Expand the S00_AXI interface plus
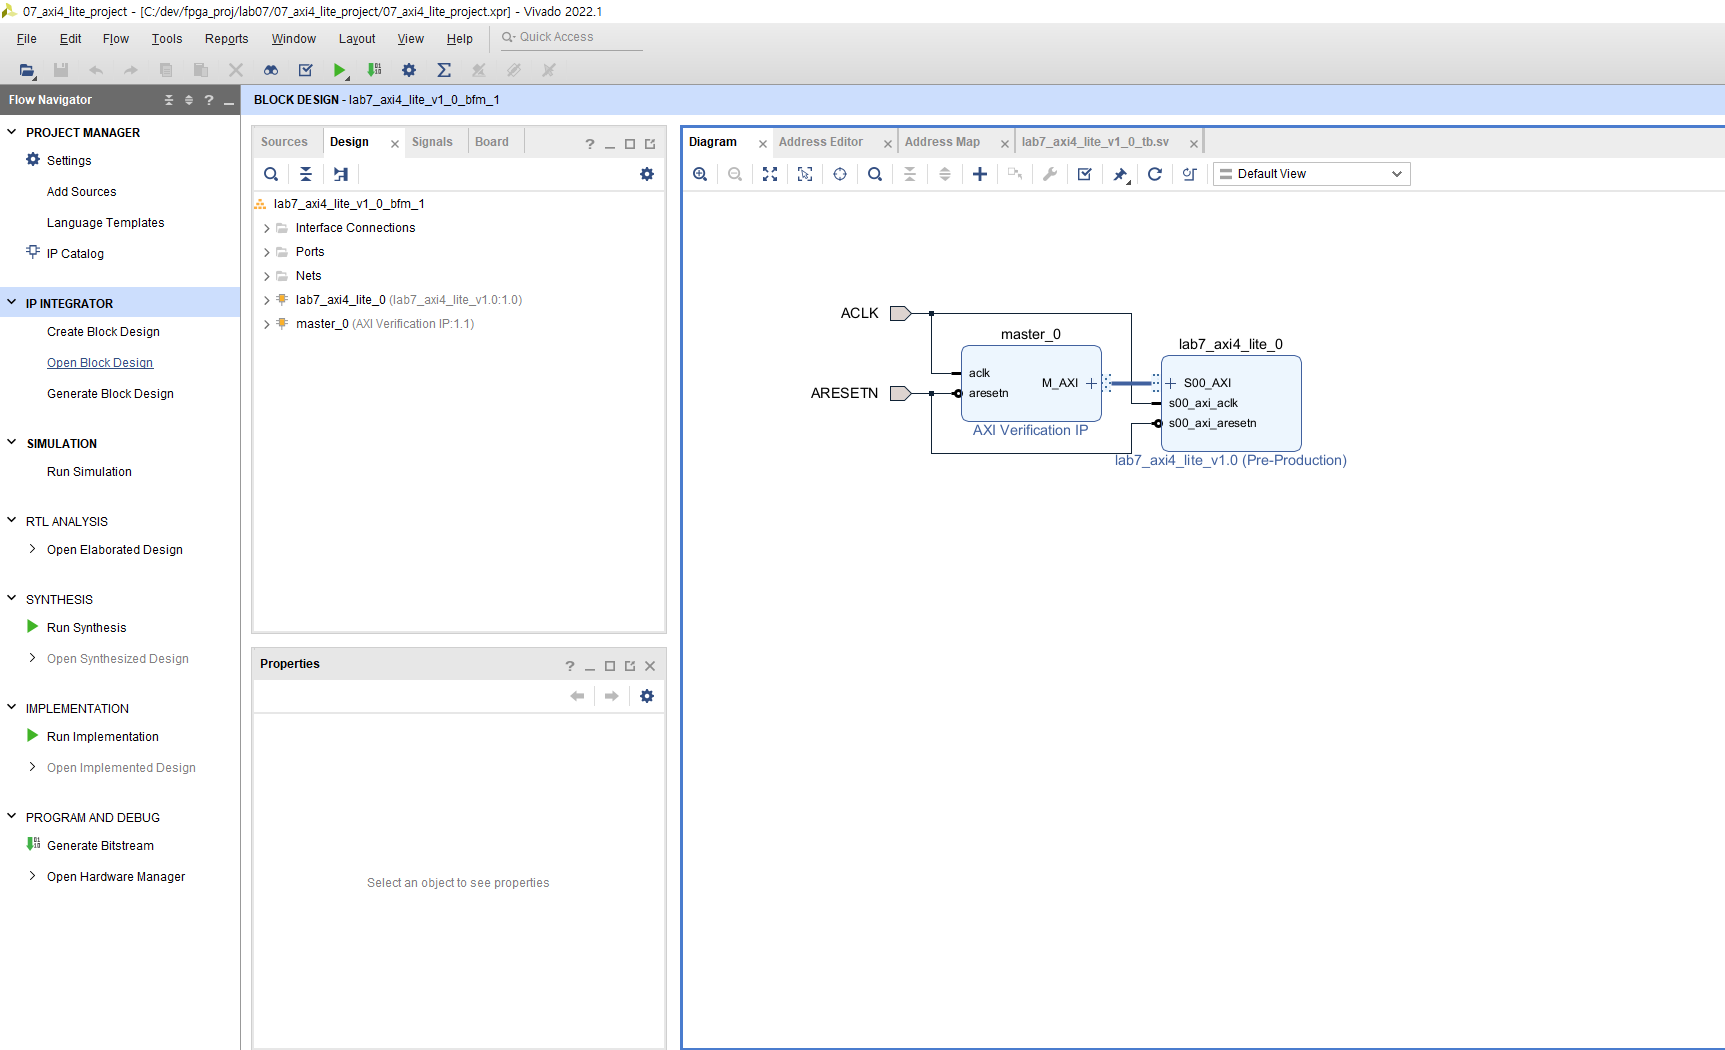This screenshot has width=1725, height=1050. (x=1171, y=383)
